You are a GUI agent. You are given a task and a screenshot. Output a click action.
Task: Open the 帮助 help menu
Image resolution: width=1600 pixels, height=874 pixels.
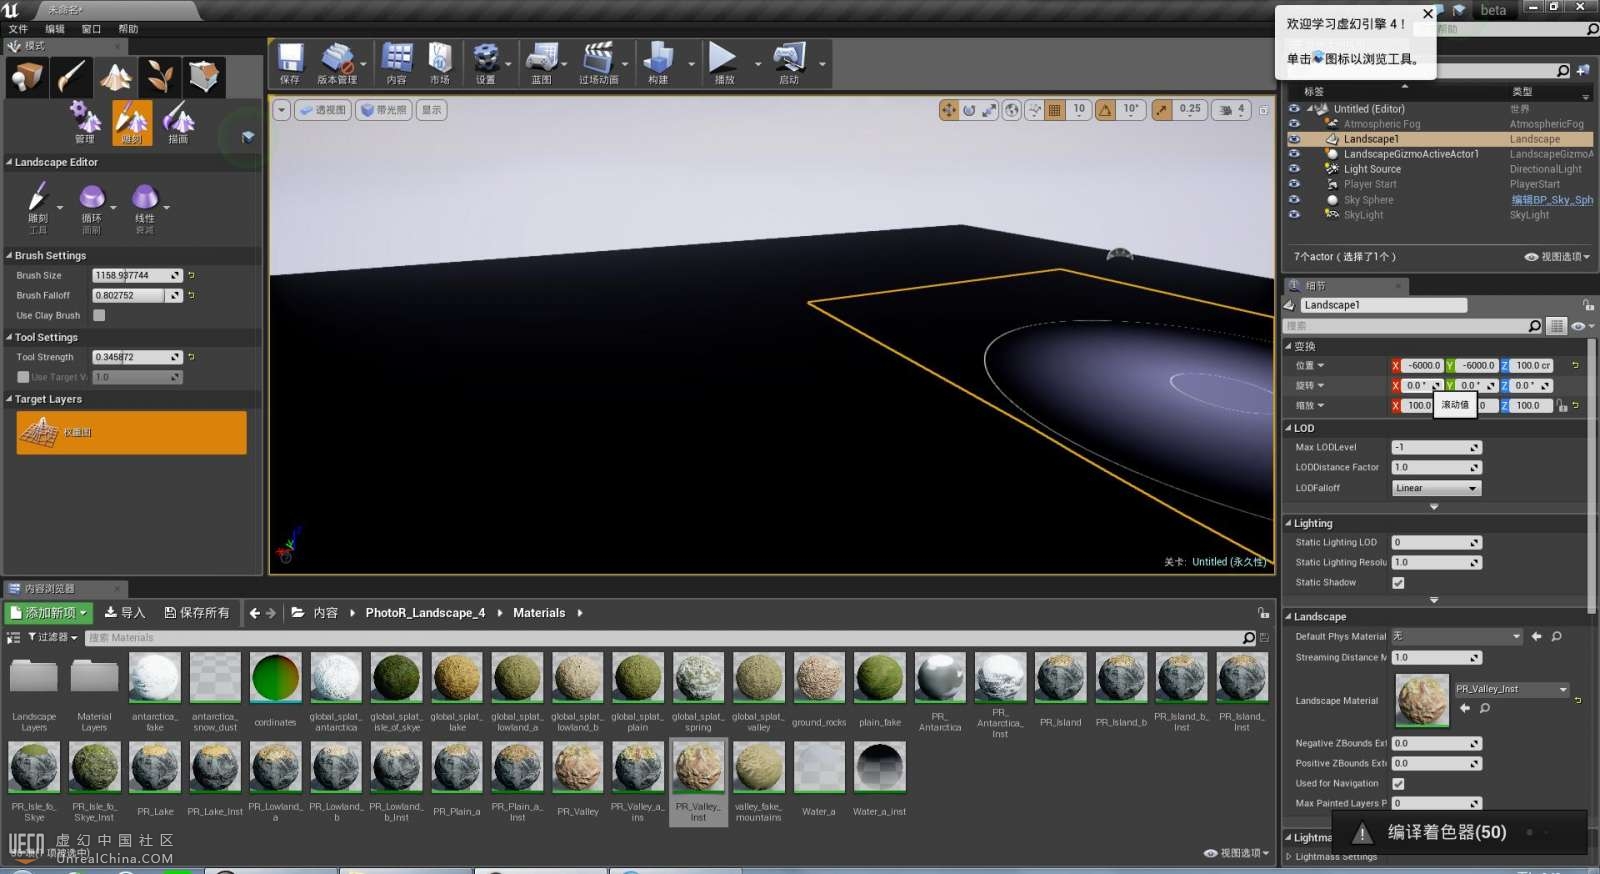pos(128,29)
